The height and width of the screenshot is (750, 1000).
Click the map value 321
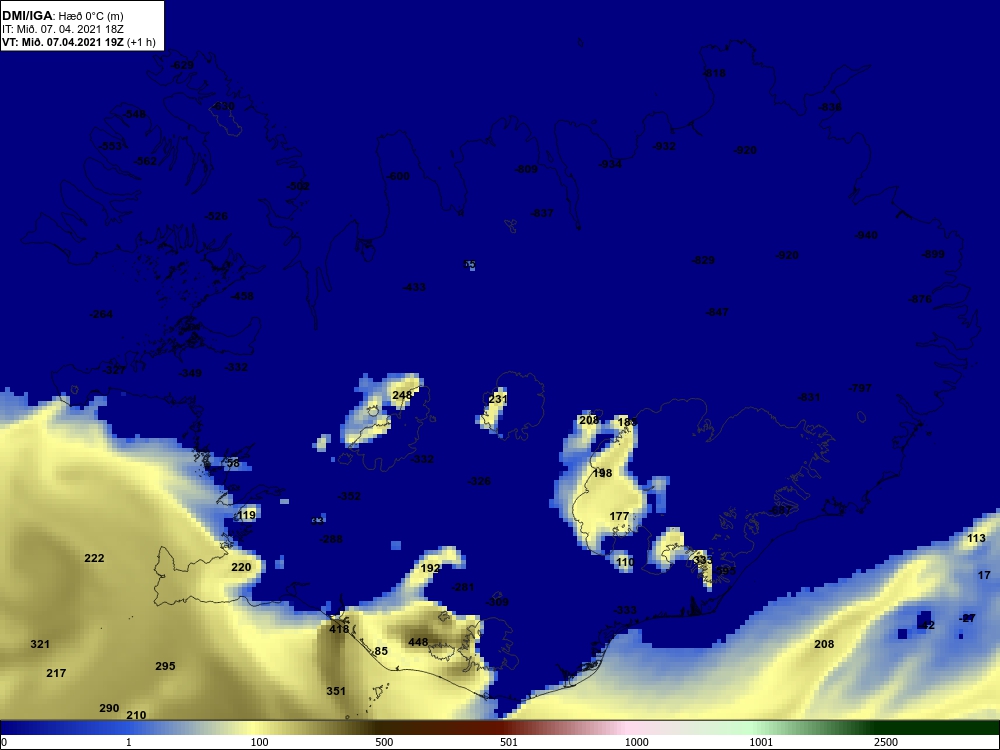pos(40,644)
